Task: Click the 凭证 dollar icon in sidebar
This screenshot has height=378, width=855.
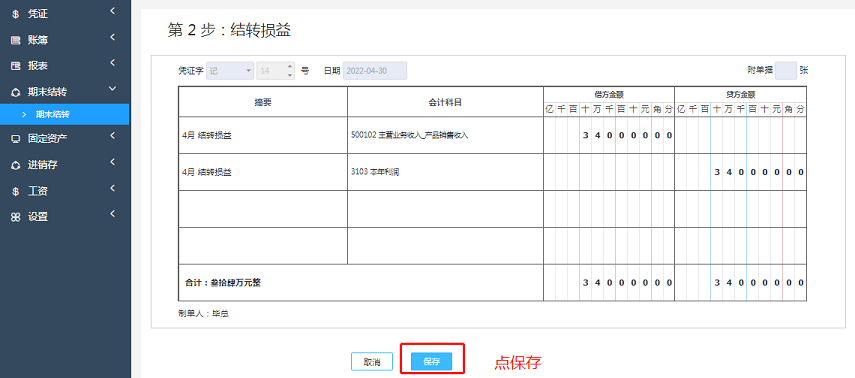Action: tap(15, 15)
